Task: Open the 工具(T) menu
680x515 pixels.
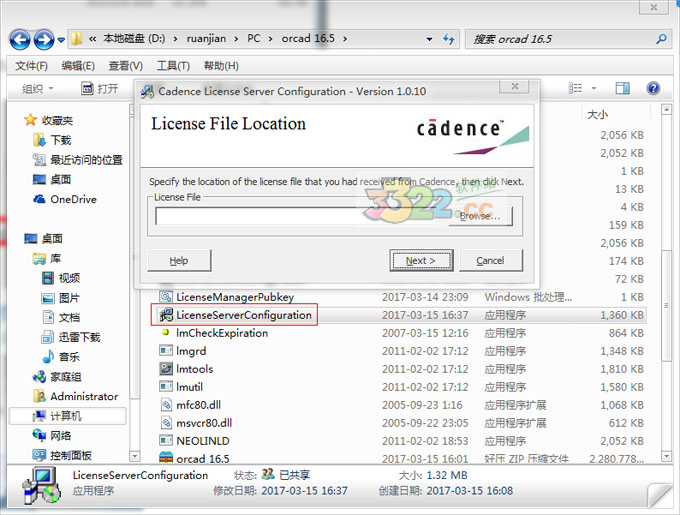Action: tap(173, 66)
